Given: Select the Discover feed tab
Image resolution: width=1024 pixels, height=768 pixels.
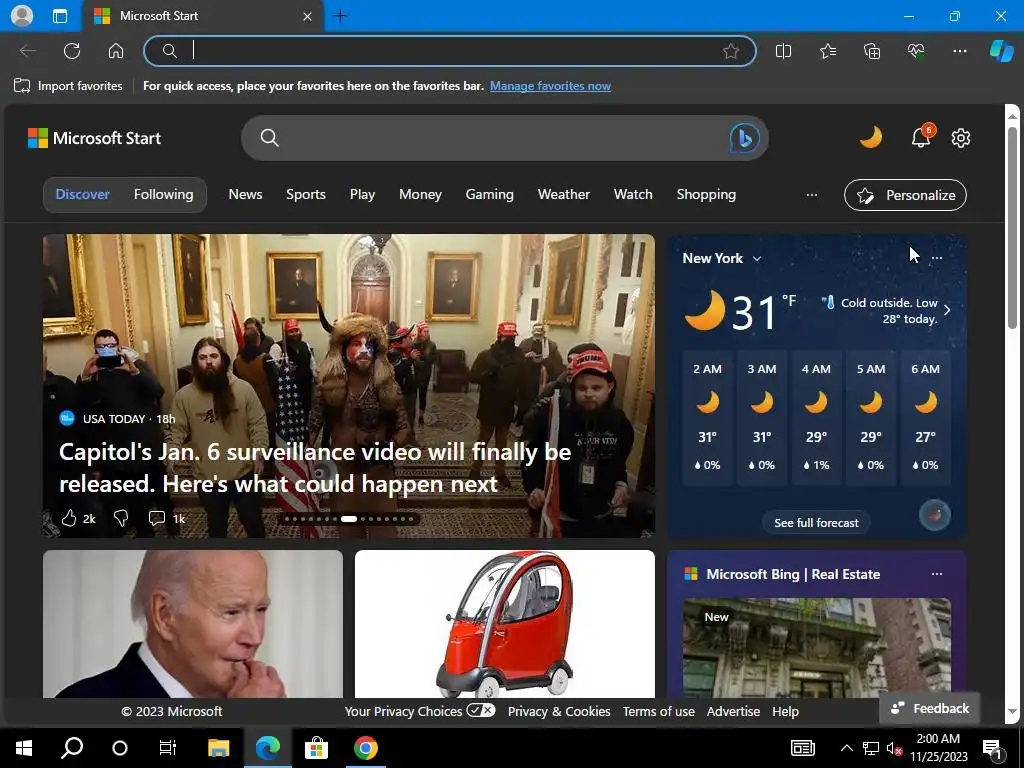Looking at the screenshot, I should click(x=82, y=195).
